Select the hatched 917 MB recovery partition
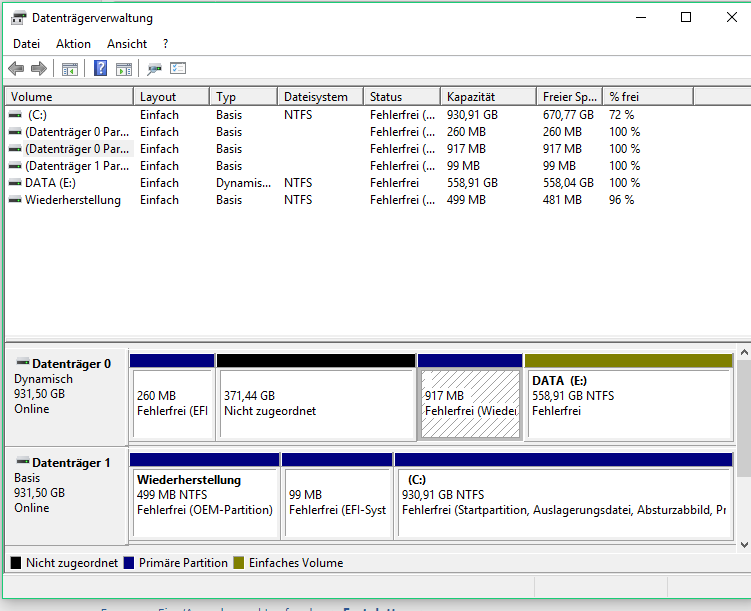Image resolution: width=751 pixels, height=611 pixels. [470, 397]
